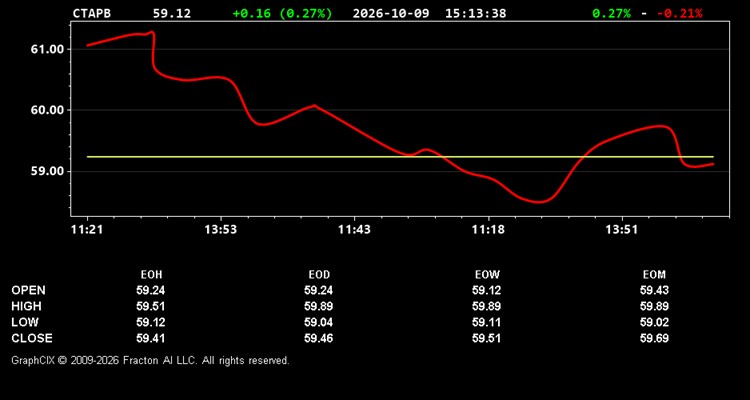
Task: Select the current price 59.12 in the header
Action: 172,13
